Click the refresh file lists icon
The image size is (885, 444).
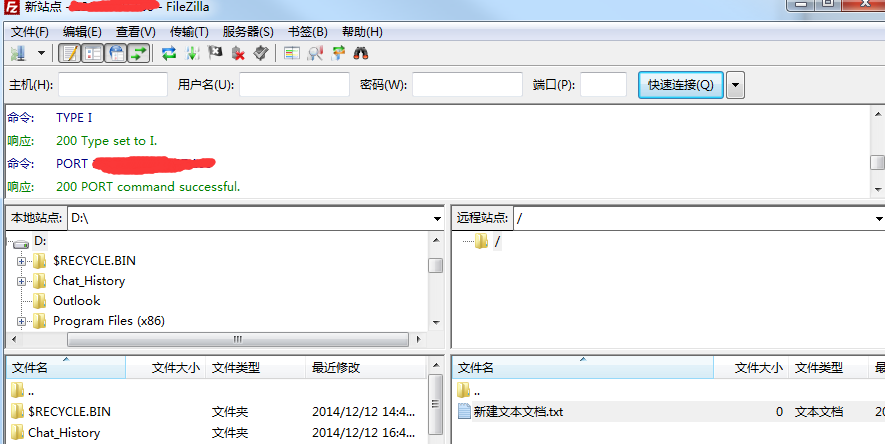[x=169, y=53]
